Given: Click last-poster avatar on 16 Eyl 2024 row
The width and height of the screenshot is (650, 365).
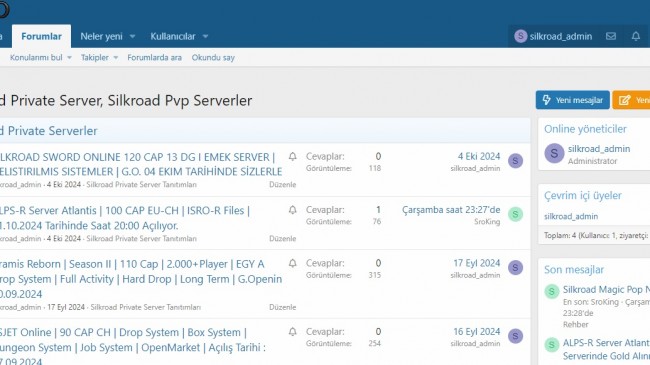Looking at the screenshot, I should coord(515,336).
